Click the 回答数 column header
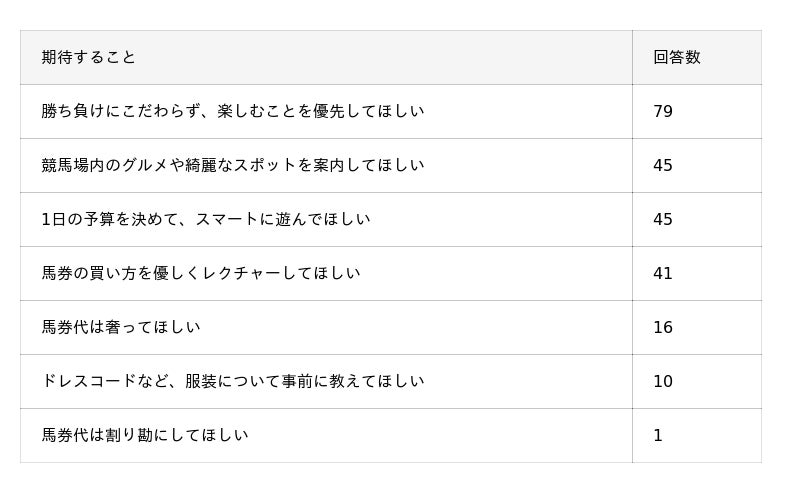 click(677, 58)
